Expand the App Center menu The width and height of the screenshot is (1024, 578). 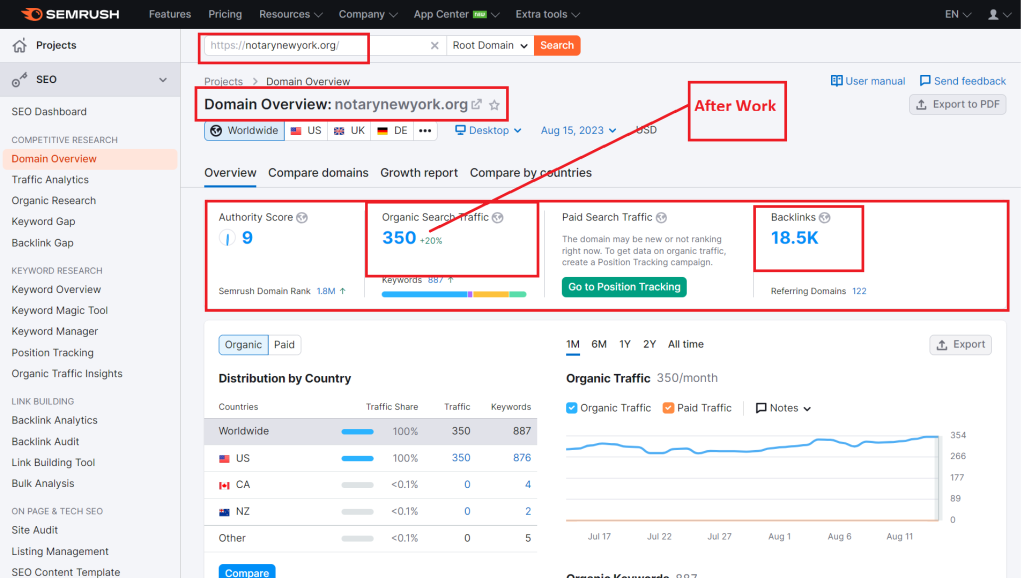[x=456, y=14]
